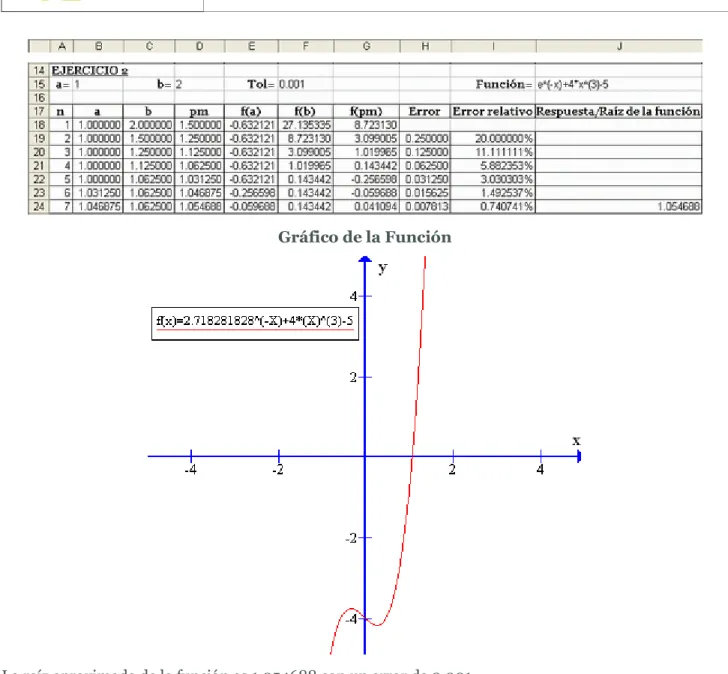
Task: Click cell with value 1.492537%
Action: [493, 193]
